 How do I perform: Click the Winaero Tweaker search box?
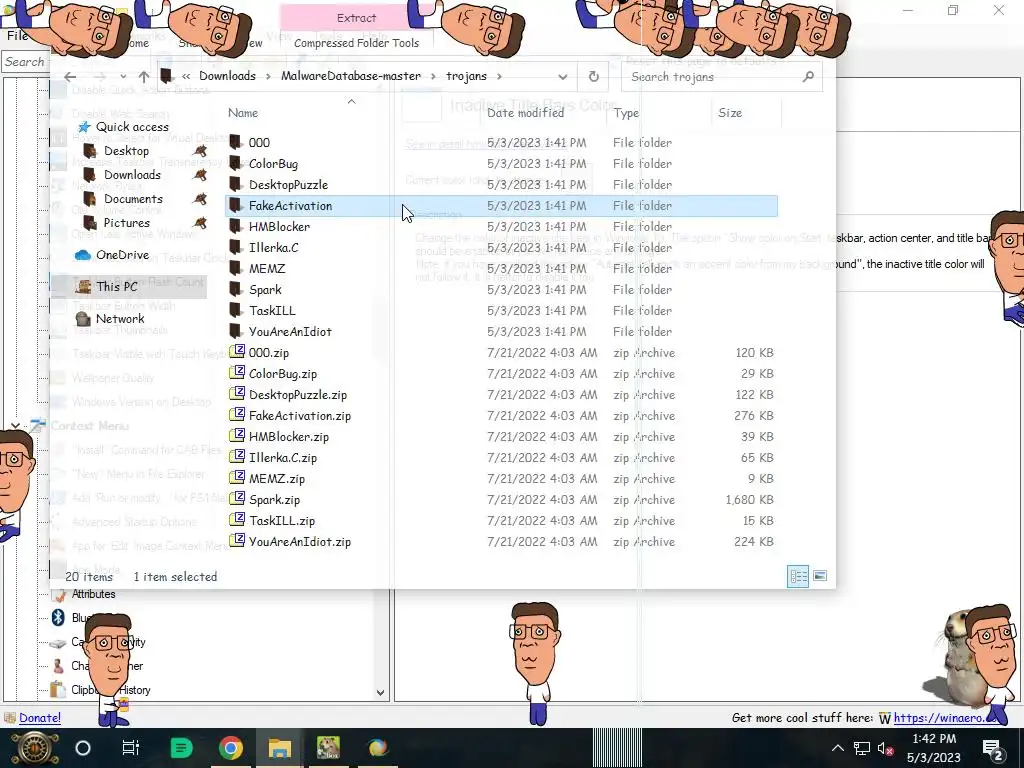click(25, 62)
